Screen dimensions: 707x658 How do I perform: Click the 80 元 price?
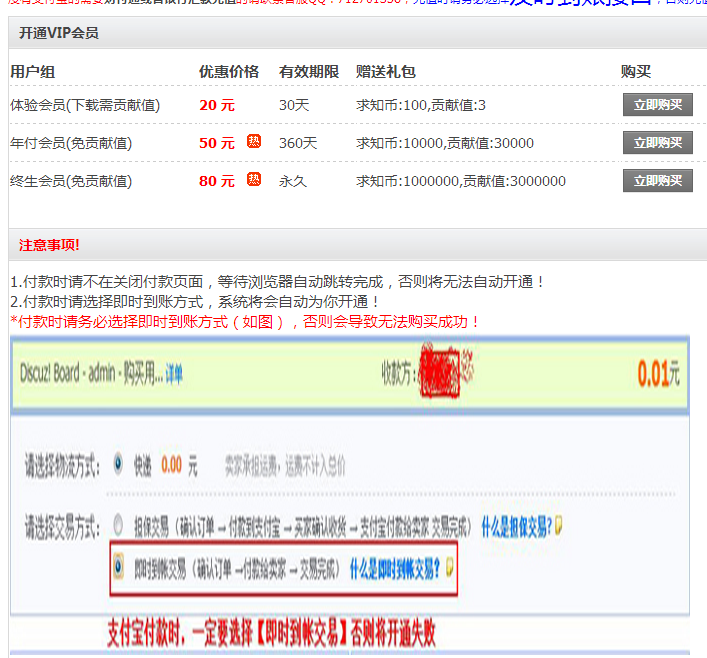217,181
